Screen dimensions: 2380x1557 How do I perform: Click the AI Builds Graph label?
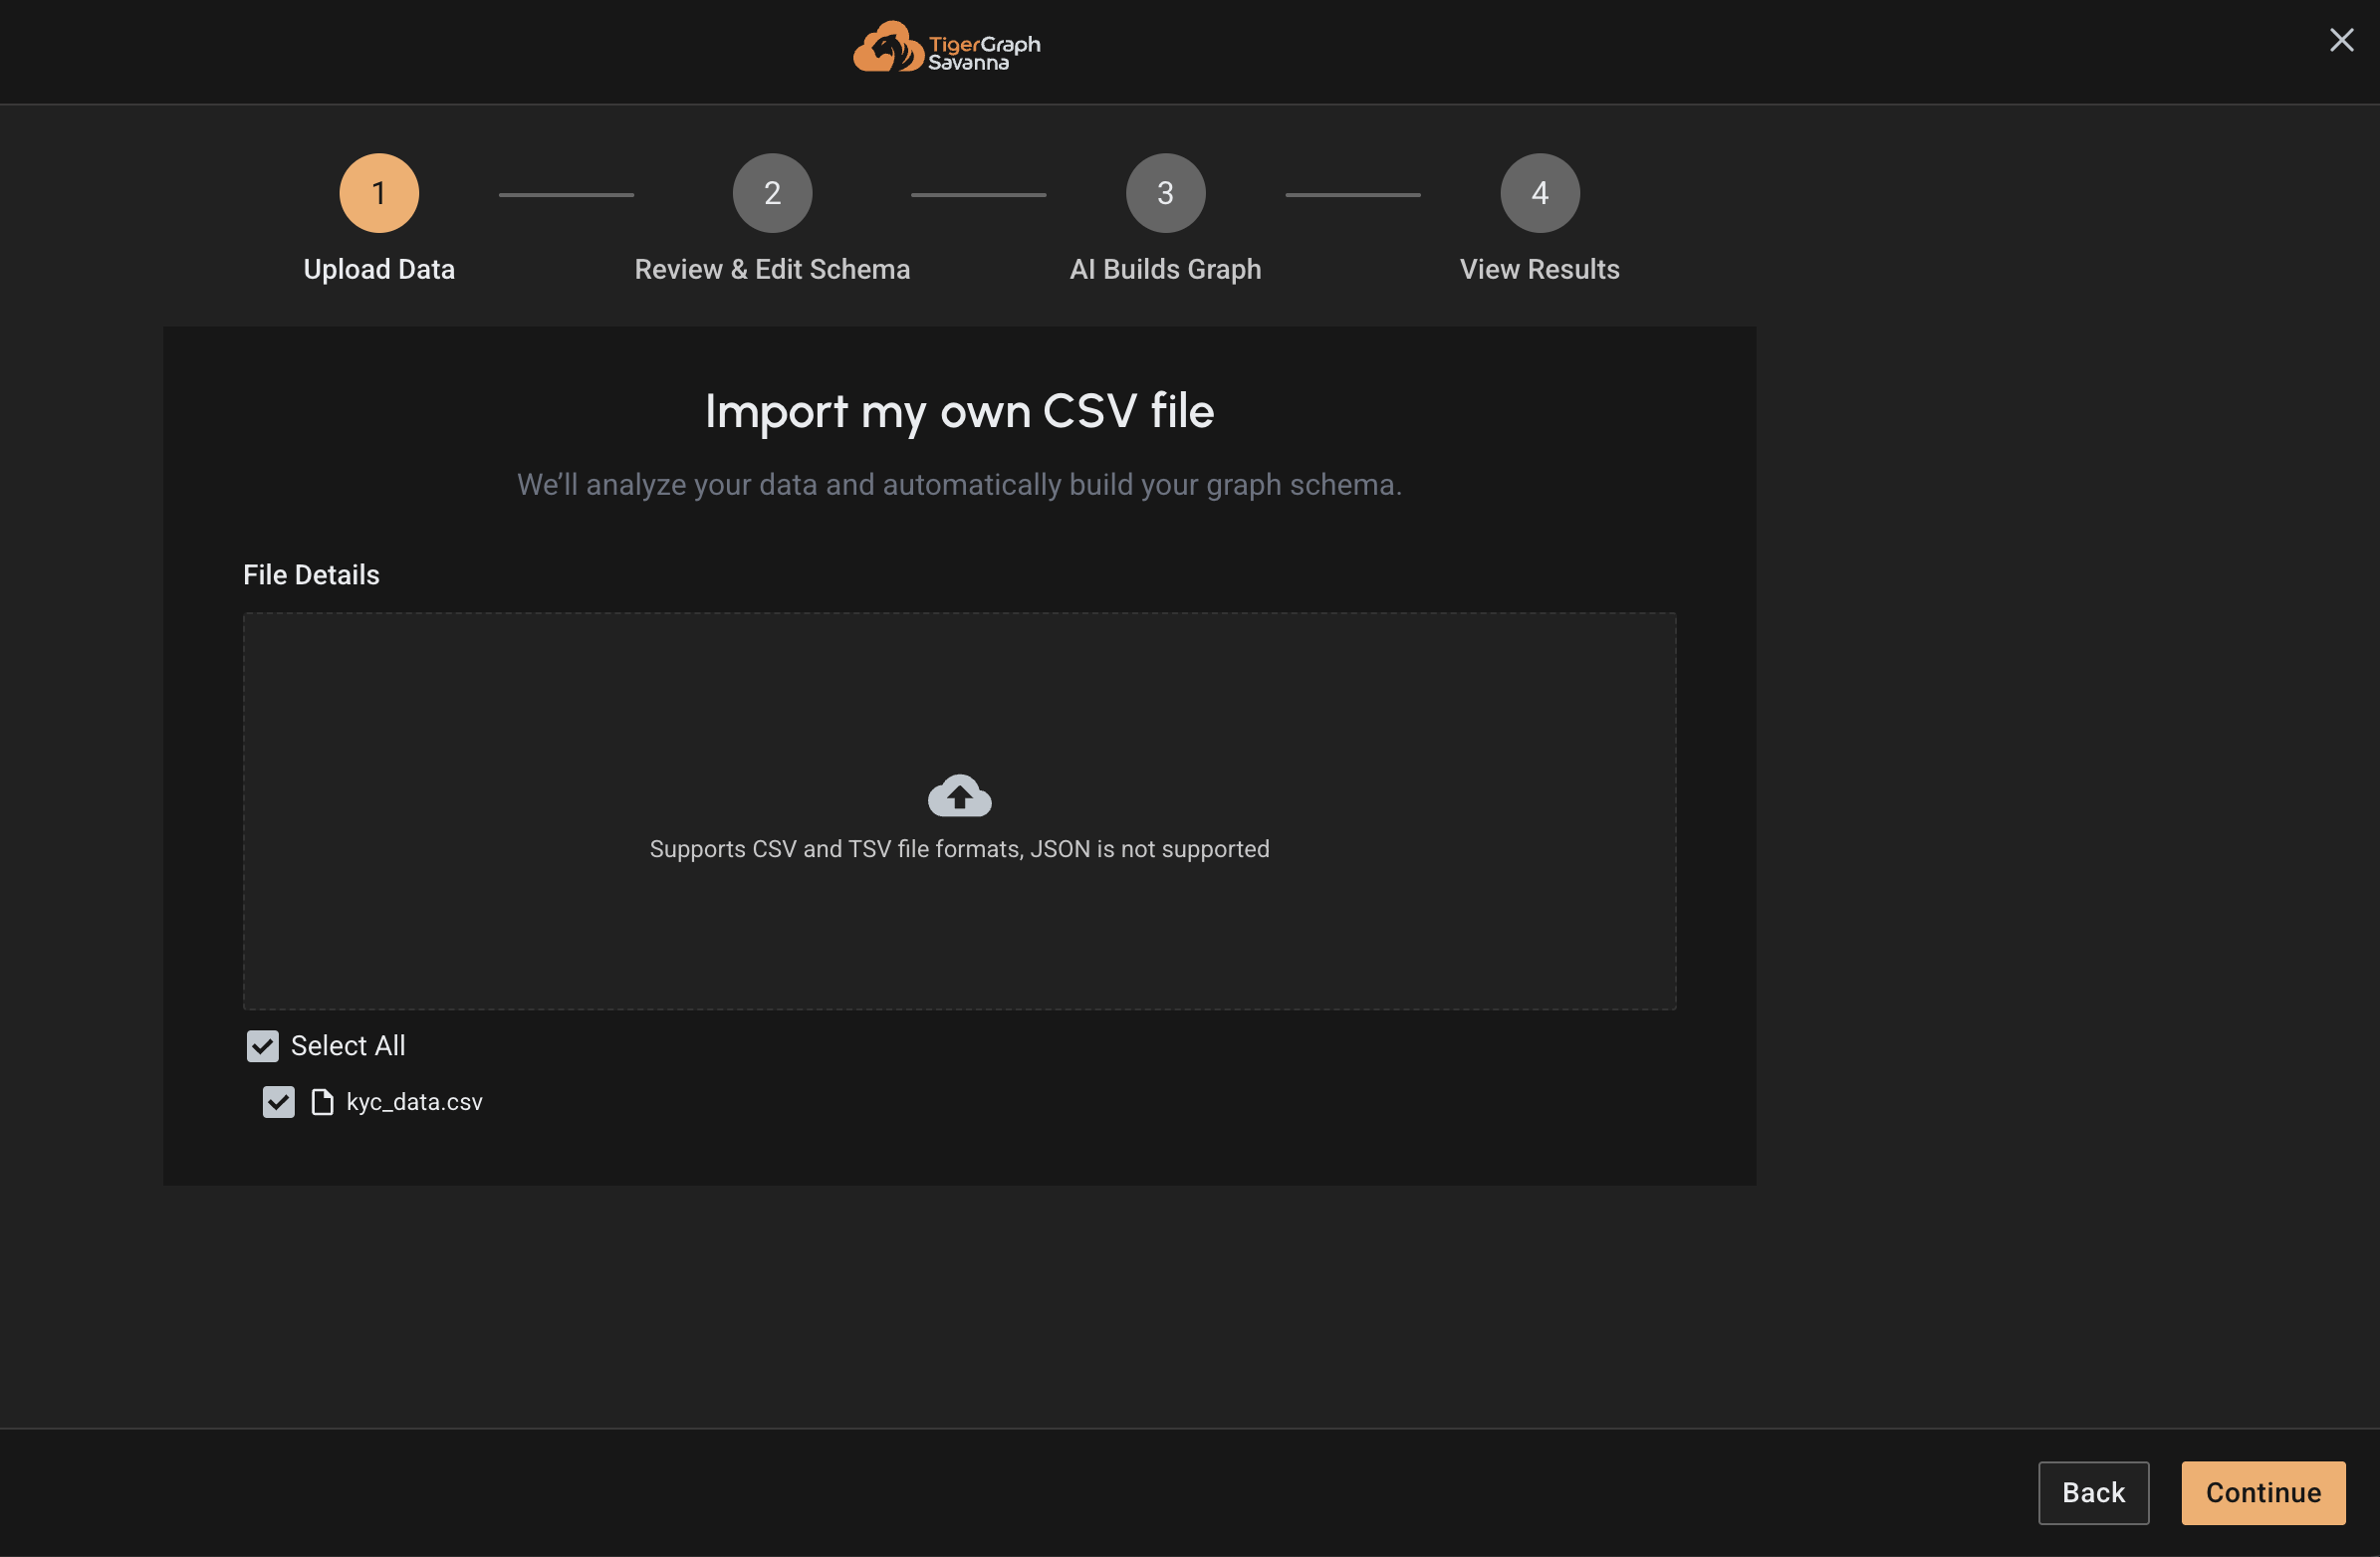(1164, 269)
